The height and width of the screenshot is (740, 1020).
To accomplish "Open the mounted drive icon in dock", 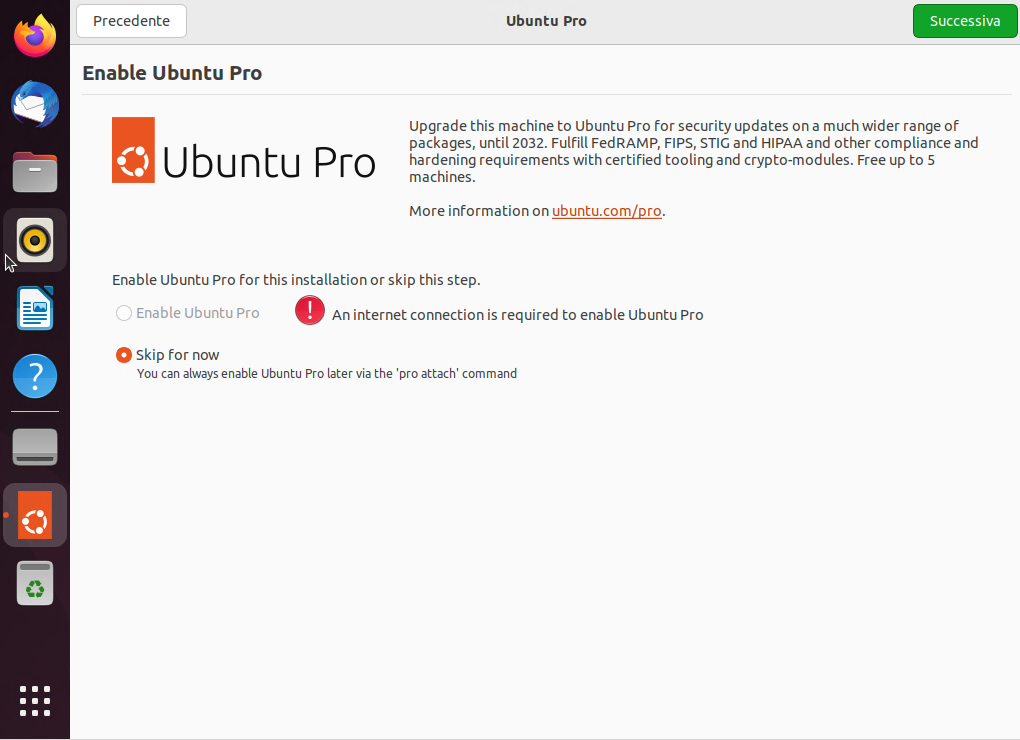I will 35,447.
